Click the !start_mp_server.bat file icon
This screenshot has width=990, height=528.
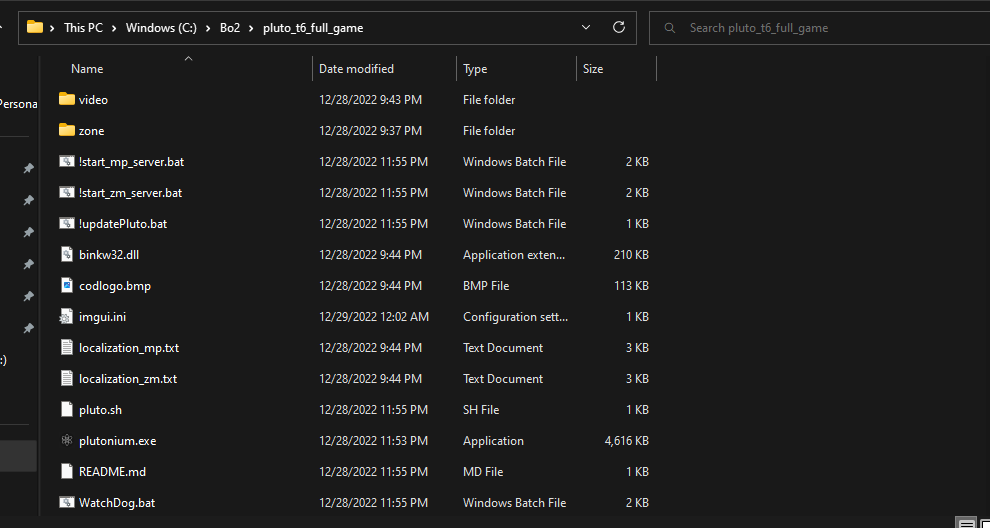[67, 161]
